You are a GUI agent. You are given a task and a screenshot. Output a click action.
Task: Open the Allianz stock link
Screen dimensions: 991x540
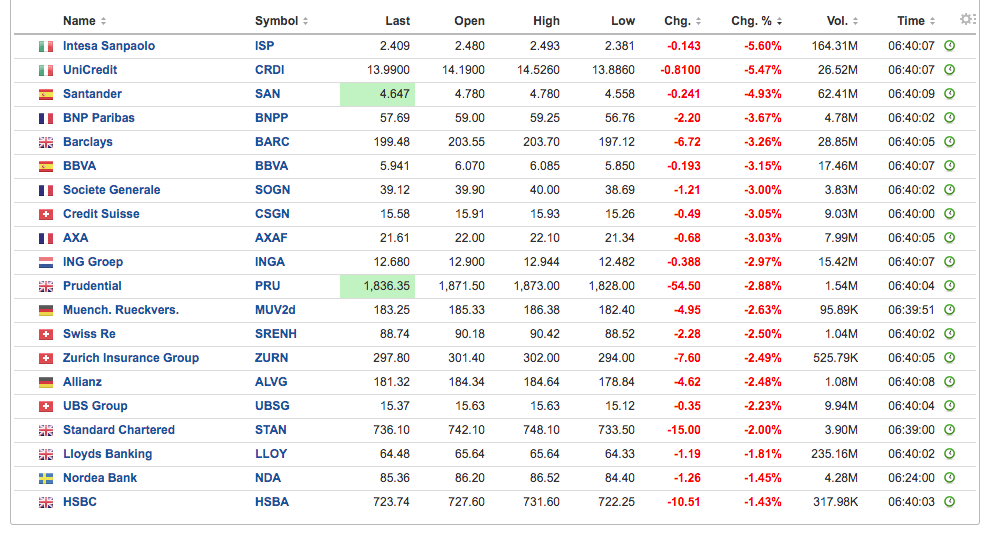pyautogui.click(x=82, y=382)
